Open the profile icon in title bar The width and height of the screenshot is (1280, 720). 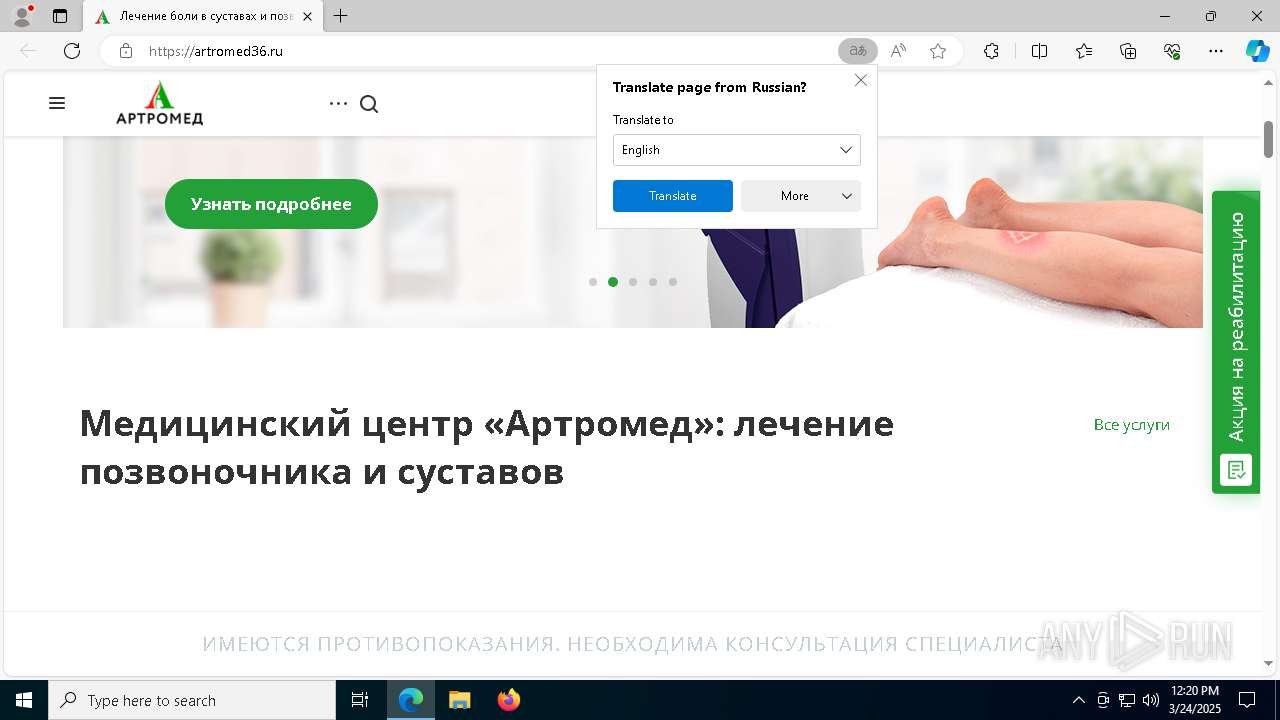[21, 15]
